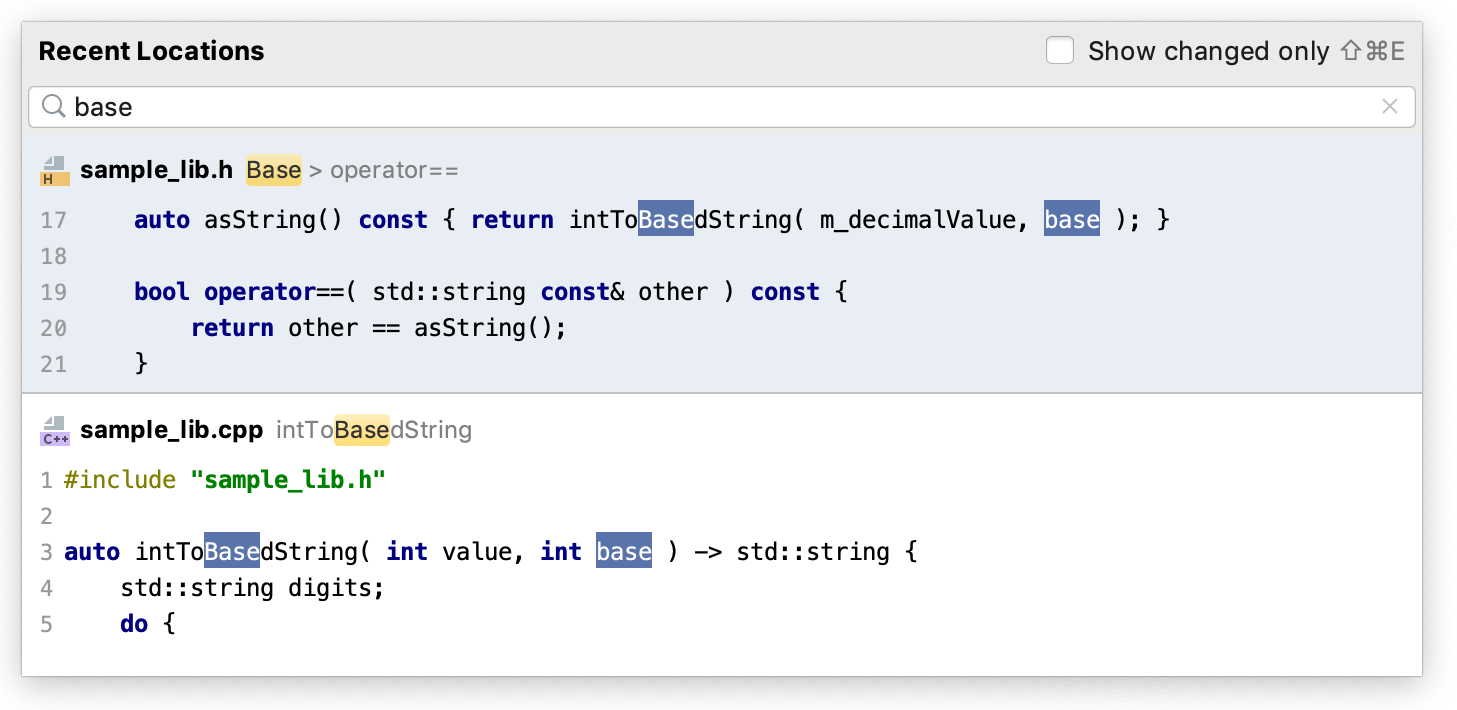Clear the search field with X
The width and height of the screenshot is (1457, 710).
pyautogui.click(x=1389, y=107)
